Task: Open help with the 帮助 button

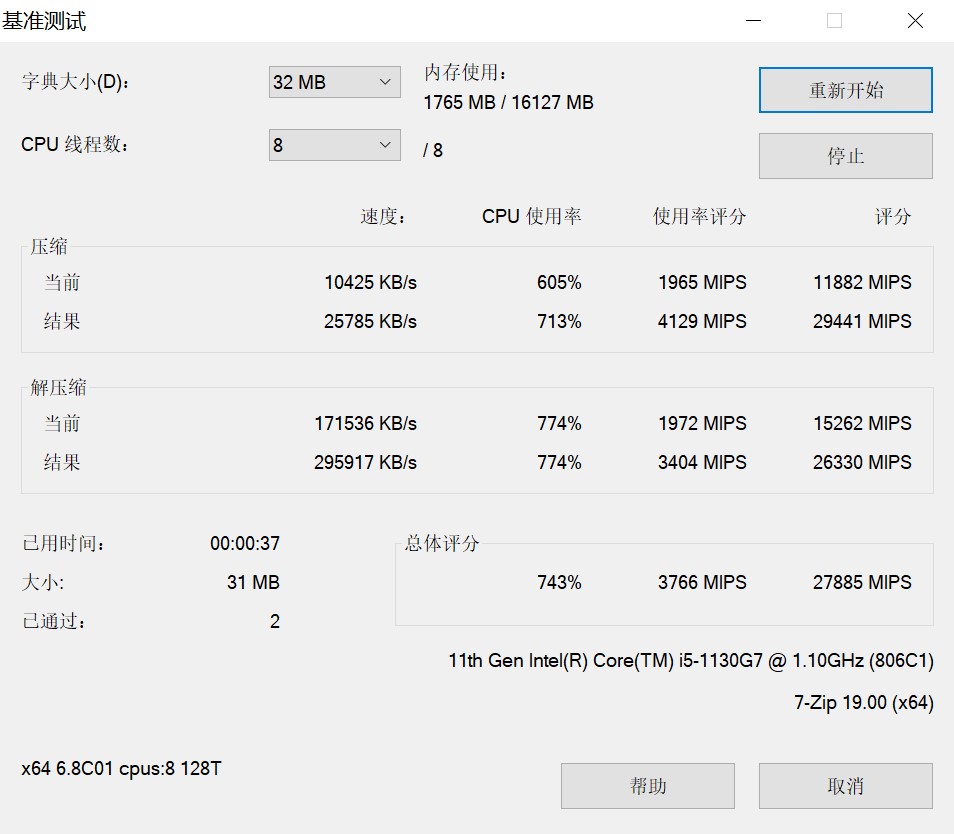Action: click(x=647, y=786)
